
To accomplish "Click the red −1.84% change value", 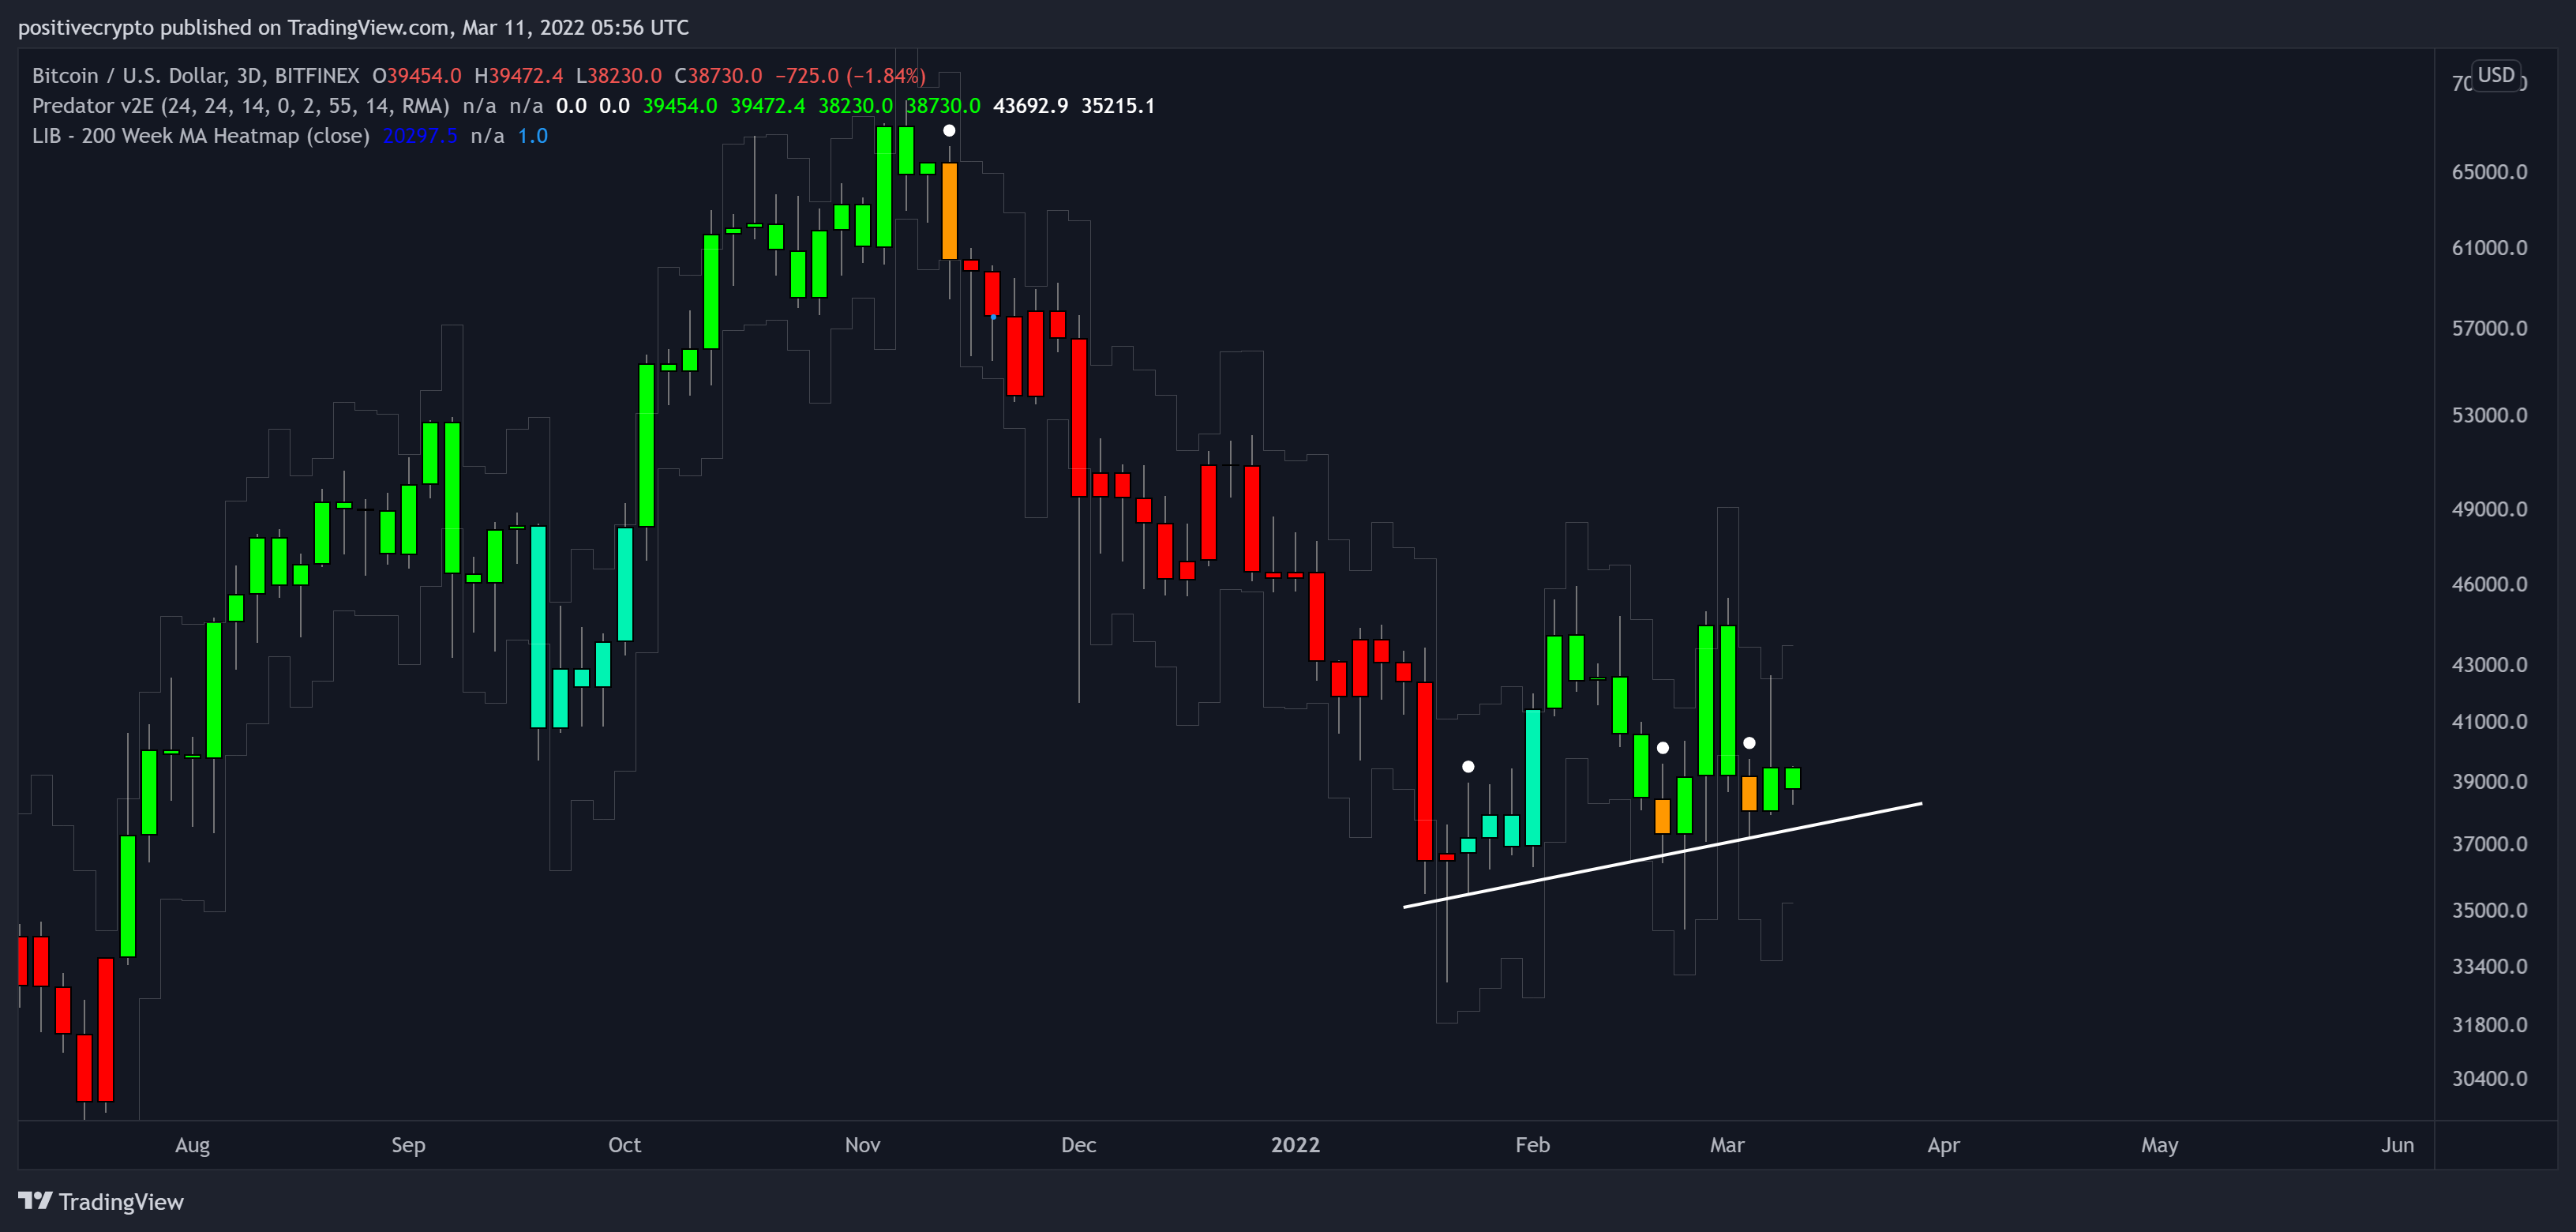I will [x=886, y=76].
